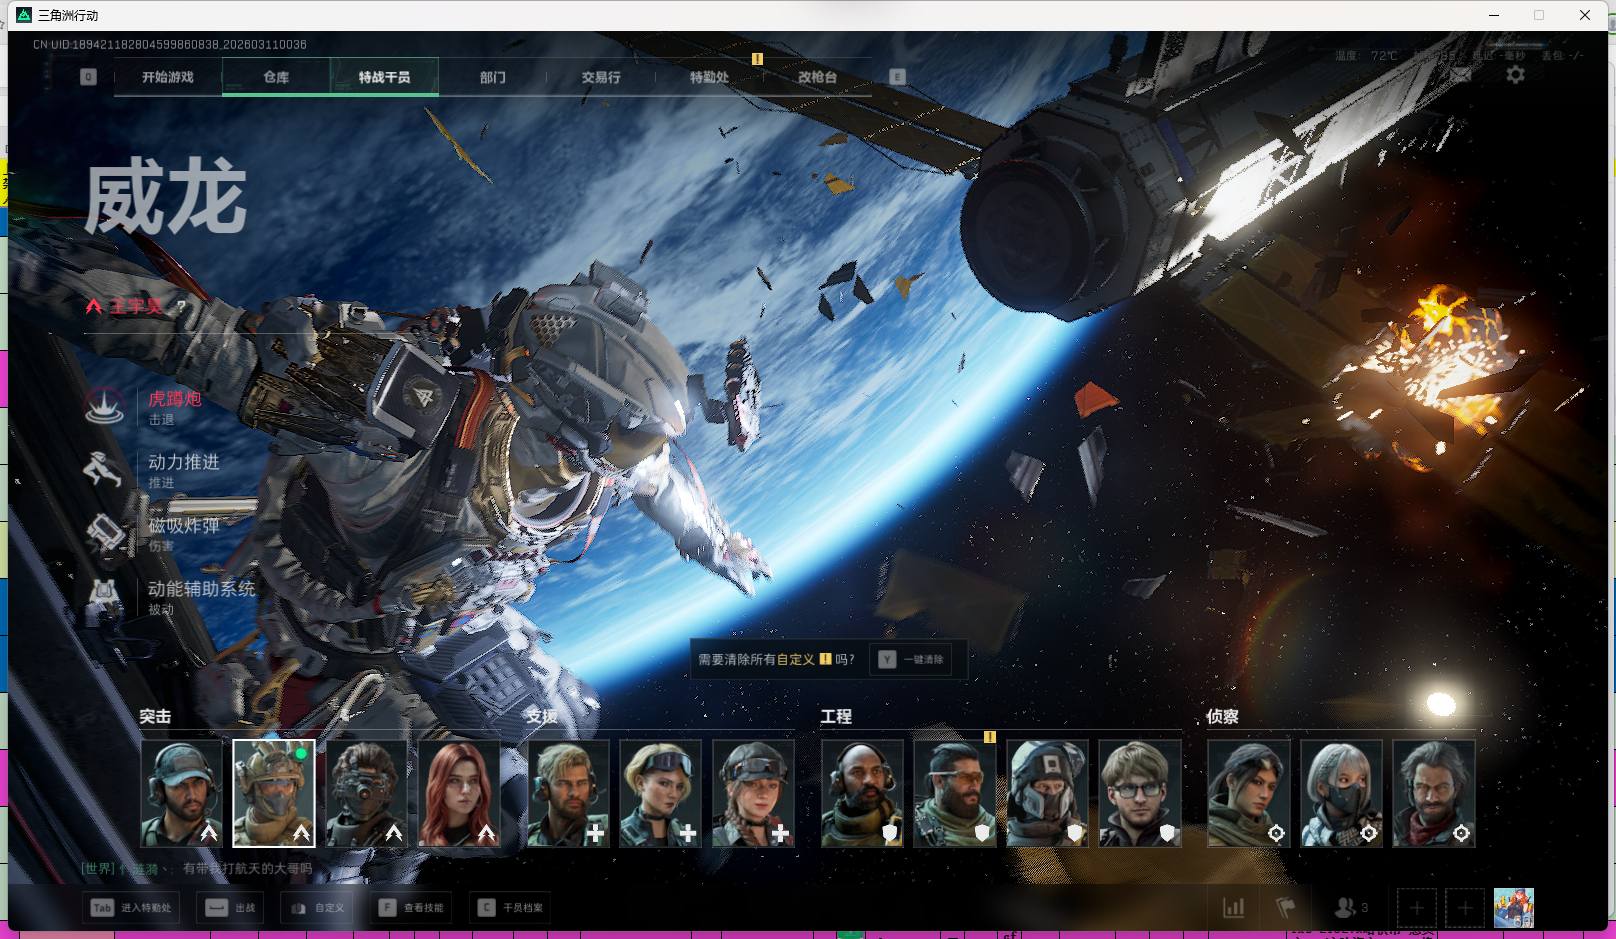Click the flags icon in bottom bar
The image size is (1616, 939).
click(1286, 908)
